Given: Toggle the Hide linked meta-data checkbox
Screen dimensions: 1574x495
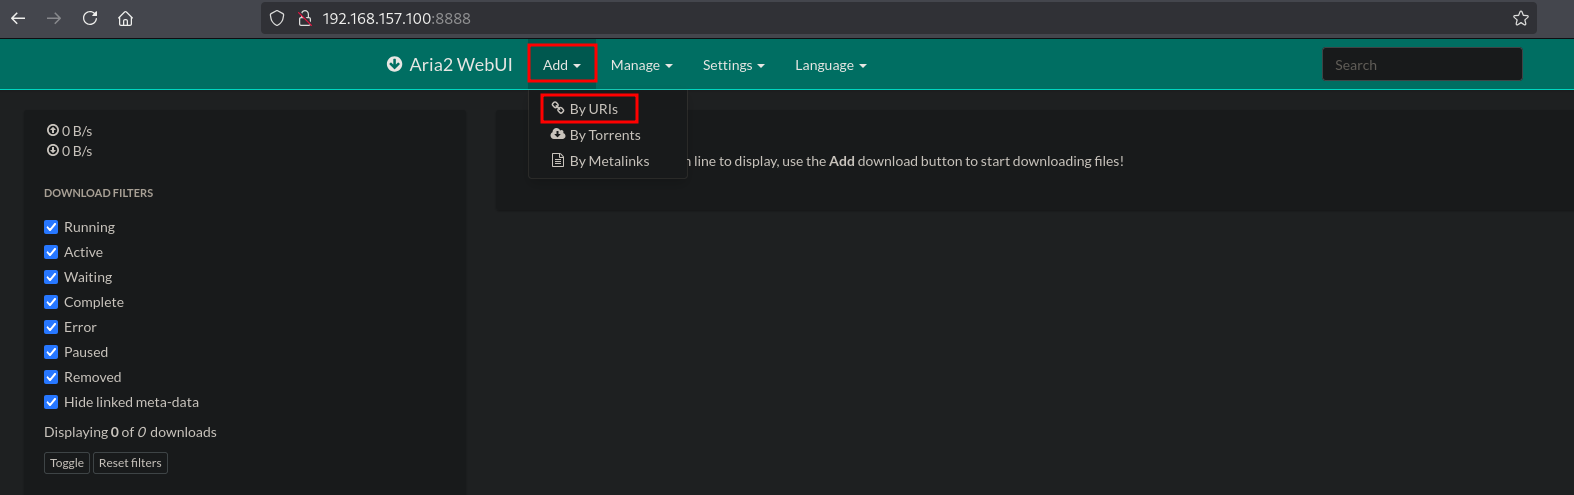Looking at the screenshot, I should coord(51,402).
